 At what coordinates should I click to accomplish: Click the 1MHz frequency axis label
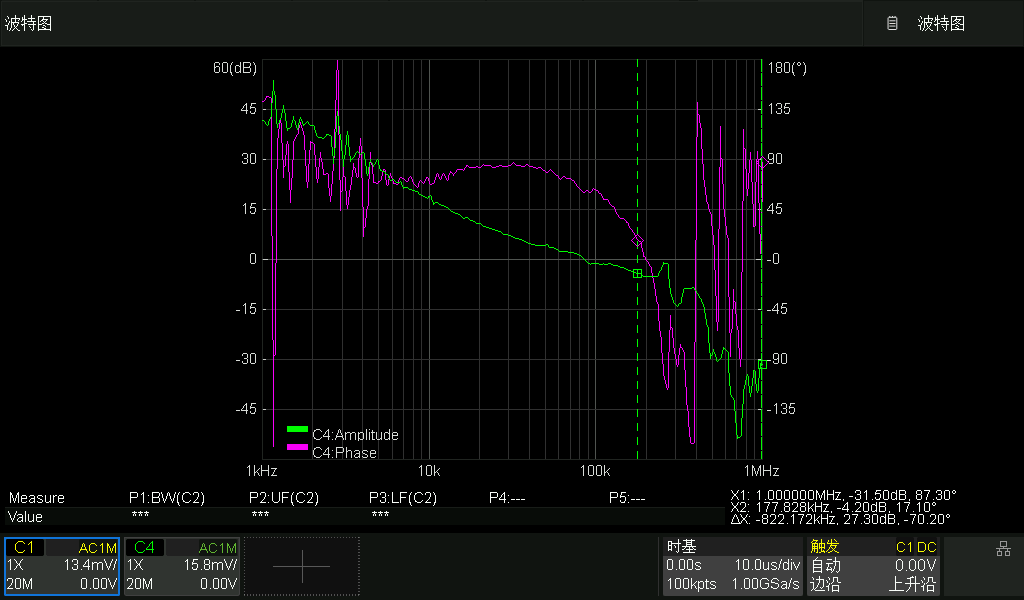[761, 471]
